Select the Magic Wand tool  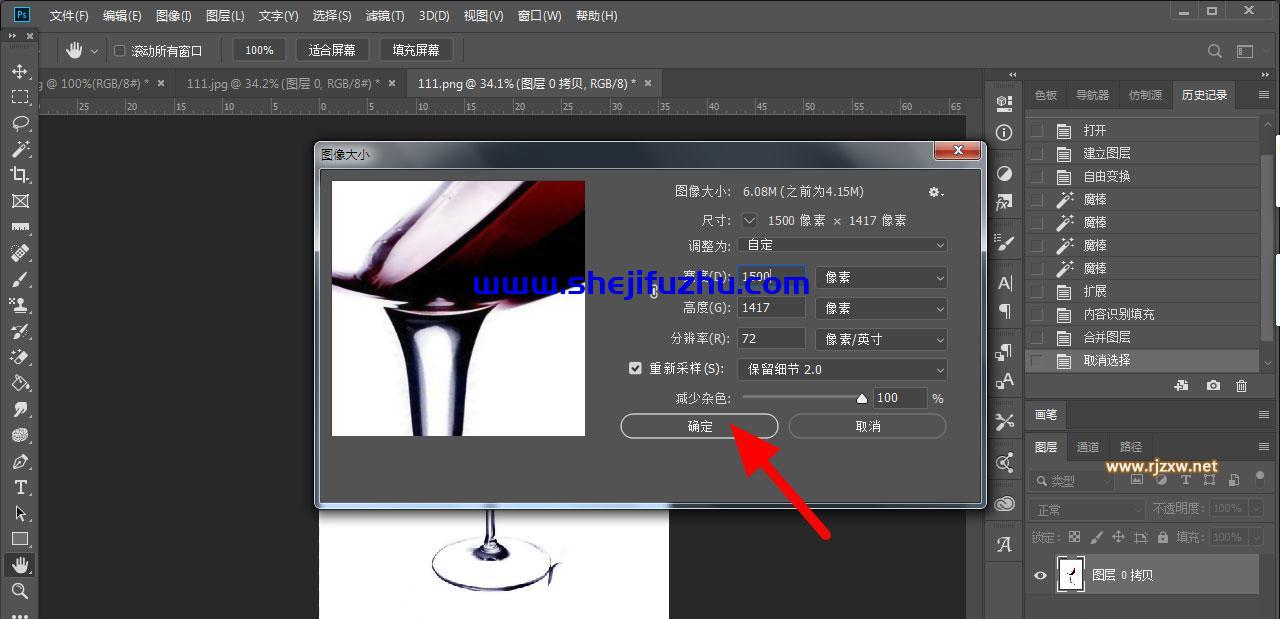pos(20,149)
